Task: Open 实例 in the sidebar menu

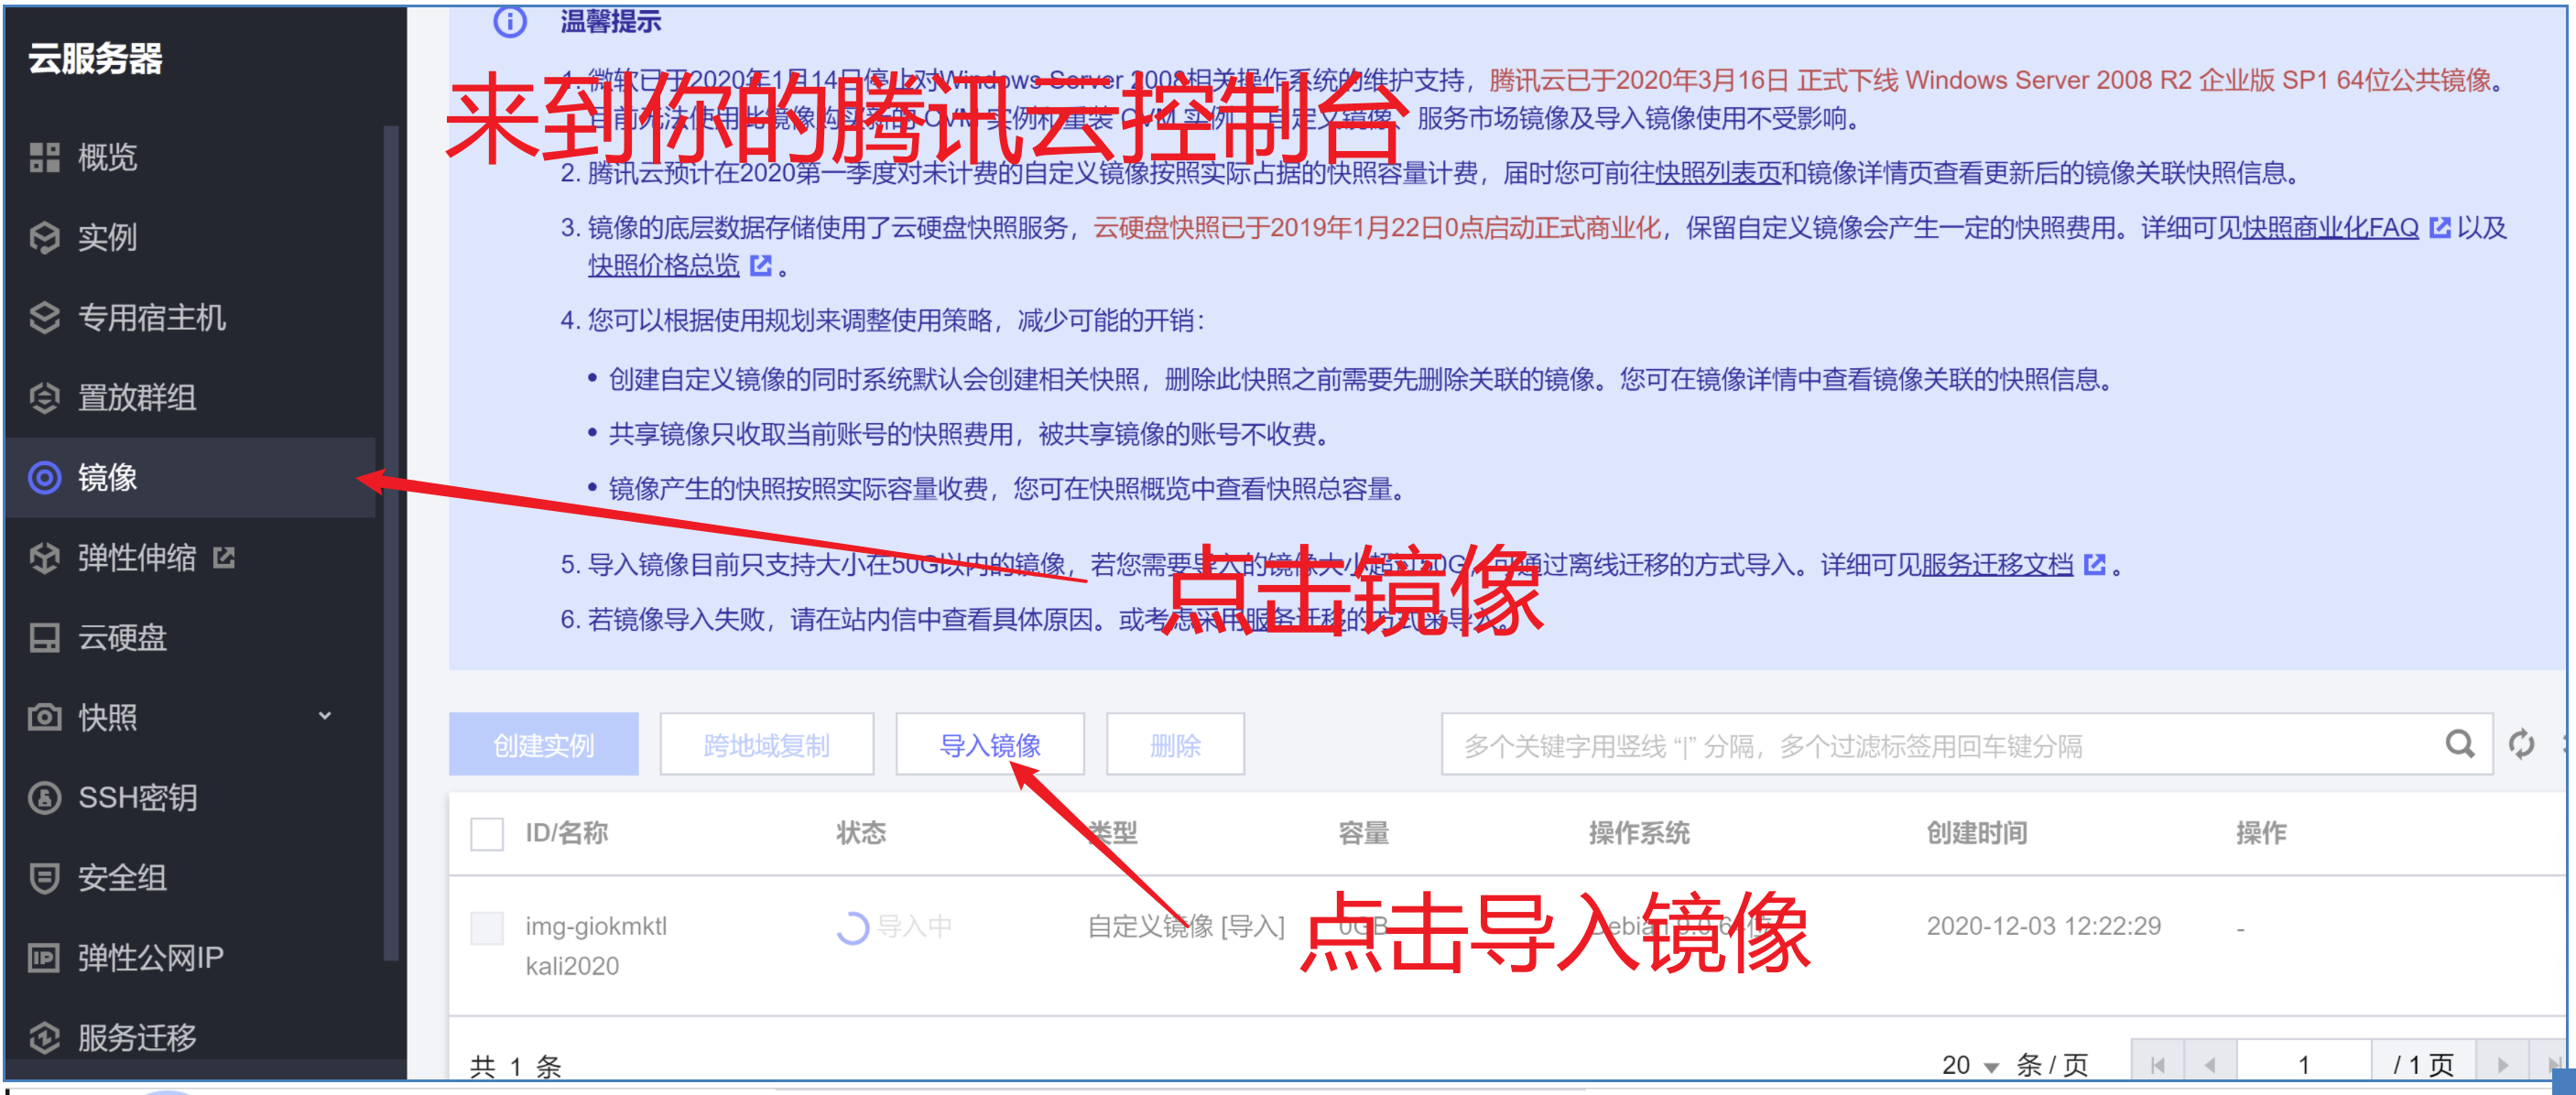Action: [107, 237]
